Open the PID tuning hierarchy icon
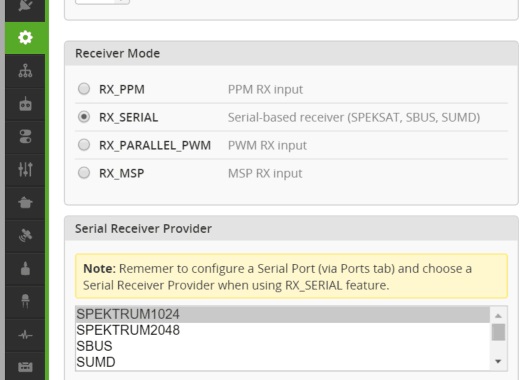Viewport: 522px width, 380px height. click(x=25, y=71)
